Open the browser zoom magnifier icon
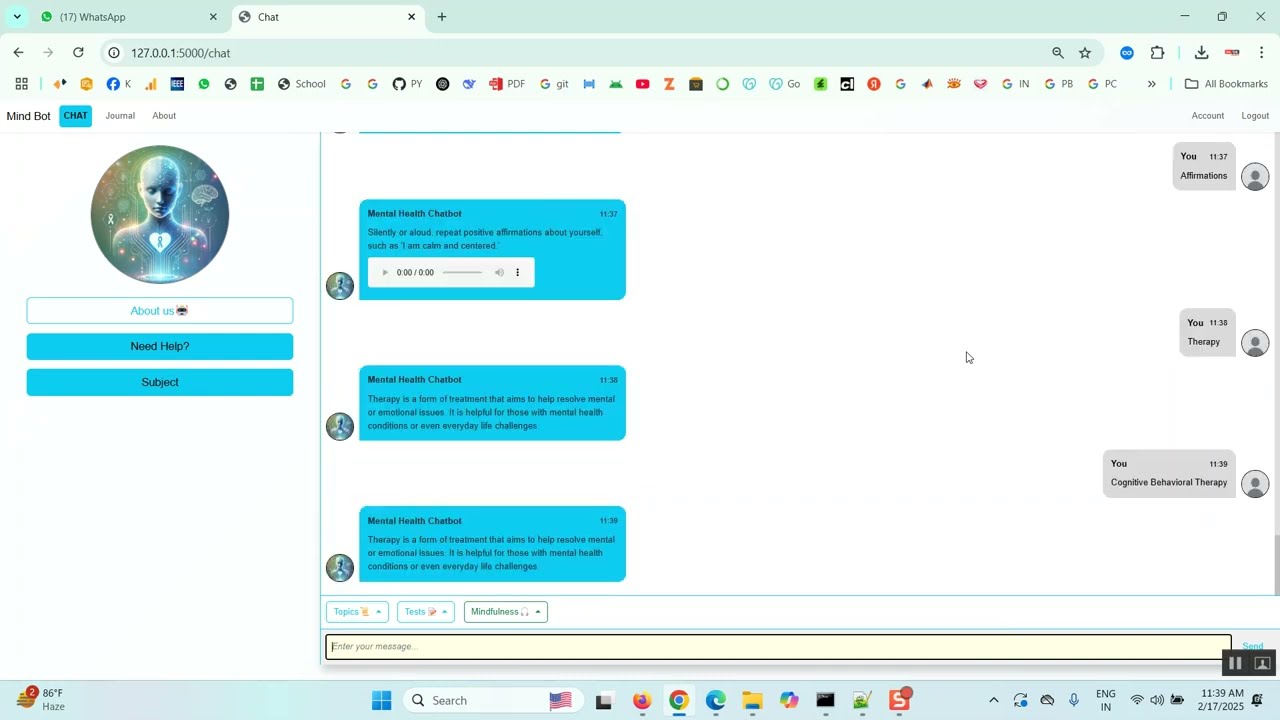1280x720 pixels. point(1058,53)
